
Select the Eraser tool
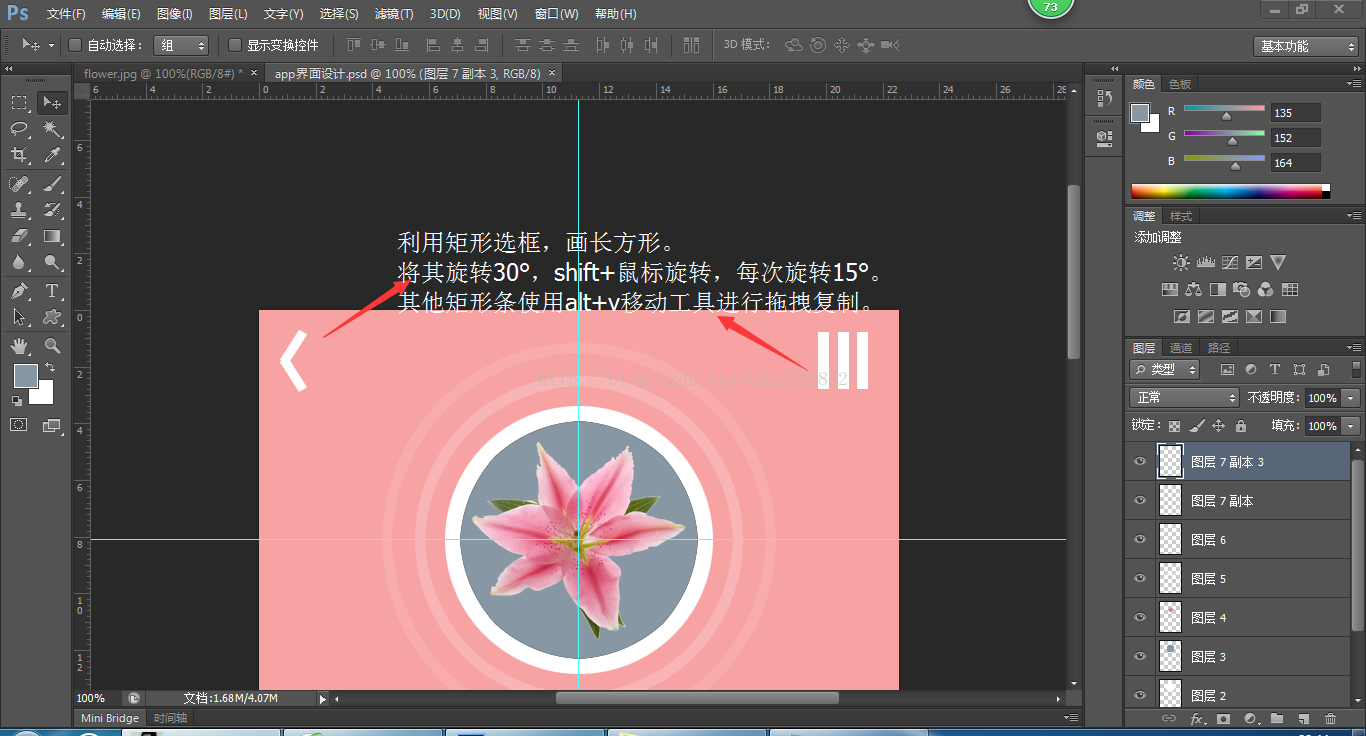tap(19, 237)
